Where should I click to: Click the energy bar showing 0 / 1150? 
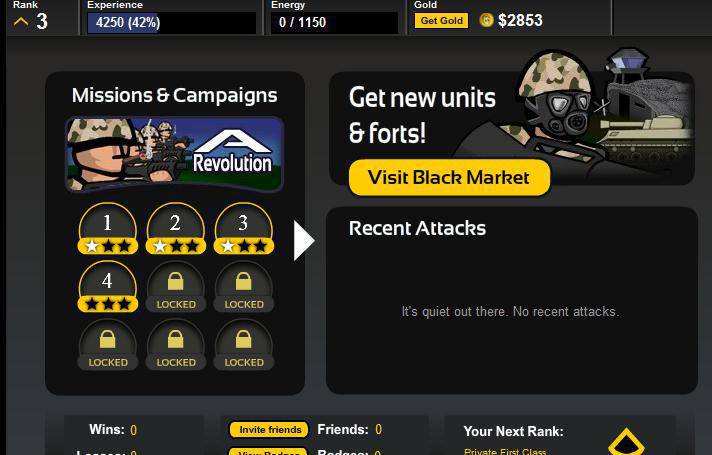coord(334,22)
